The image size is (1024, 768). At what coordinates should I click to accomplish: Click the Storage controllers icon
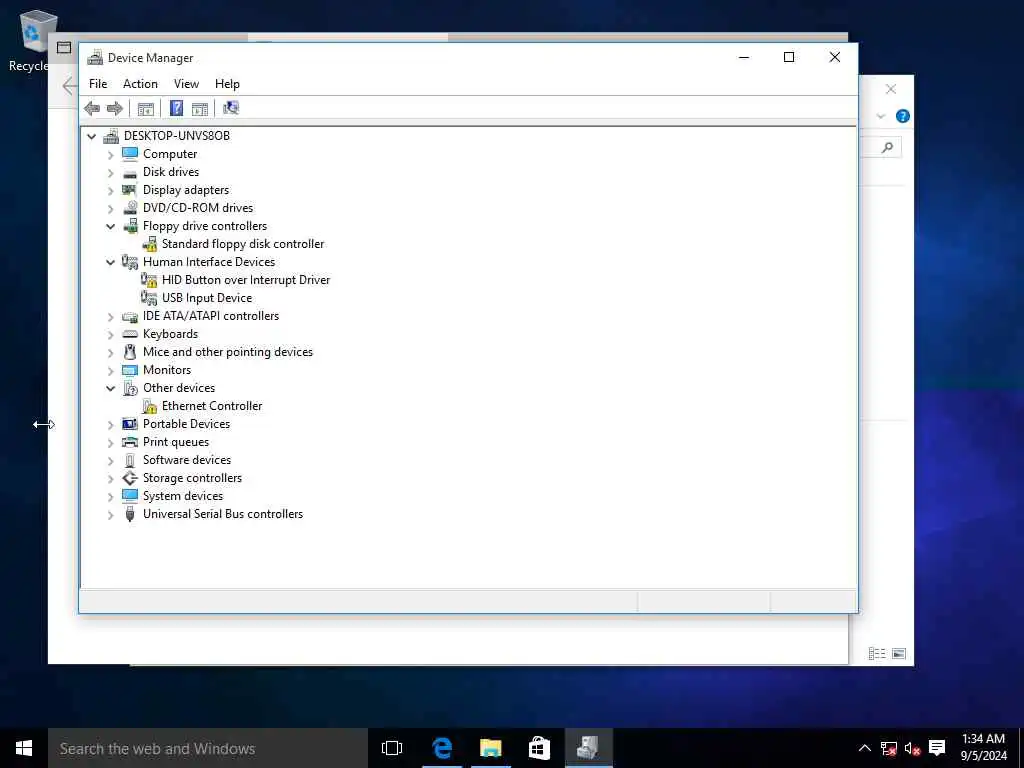(x=130, y=478)
